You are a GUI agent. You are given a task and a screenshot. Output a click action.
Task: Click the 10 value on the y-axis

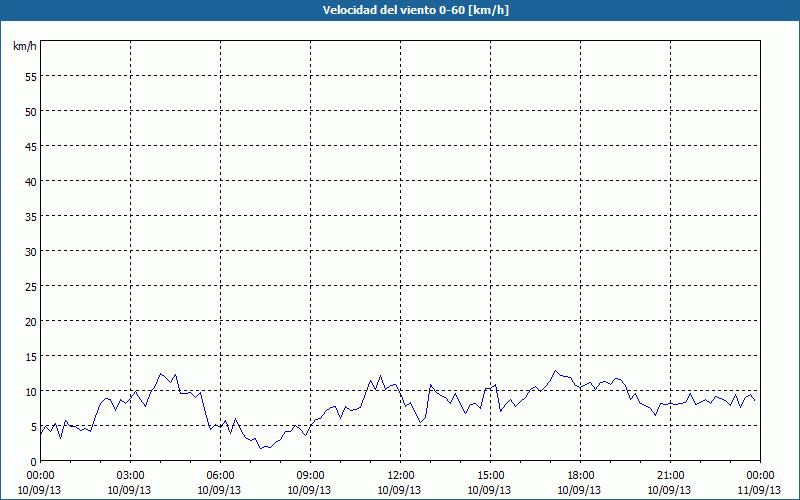[x=31, y=391]
